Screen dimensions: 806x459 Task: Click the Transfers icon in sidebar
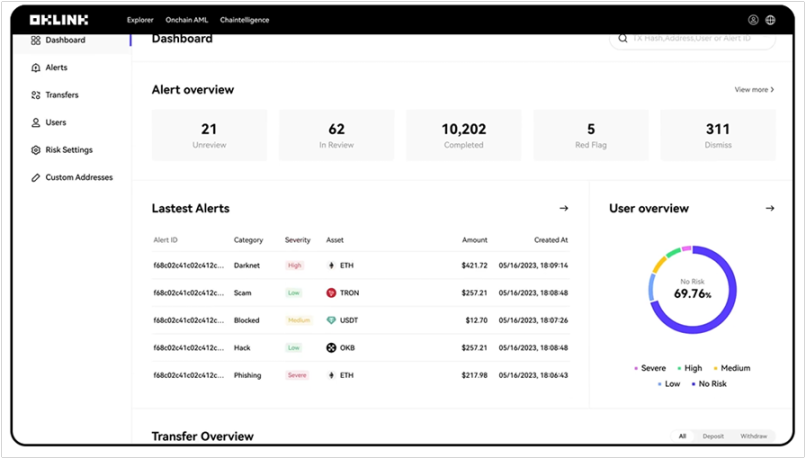[x=35, y=95]
